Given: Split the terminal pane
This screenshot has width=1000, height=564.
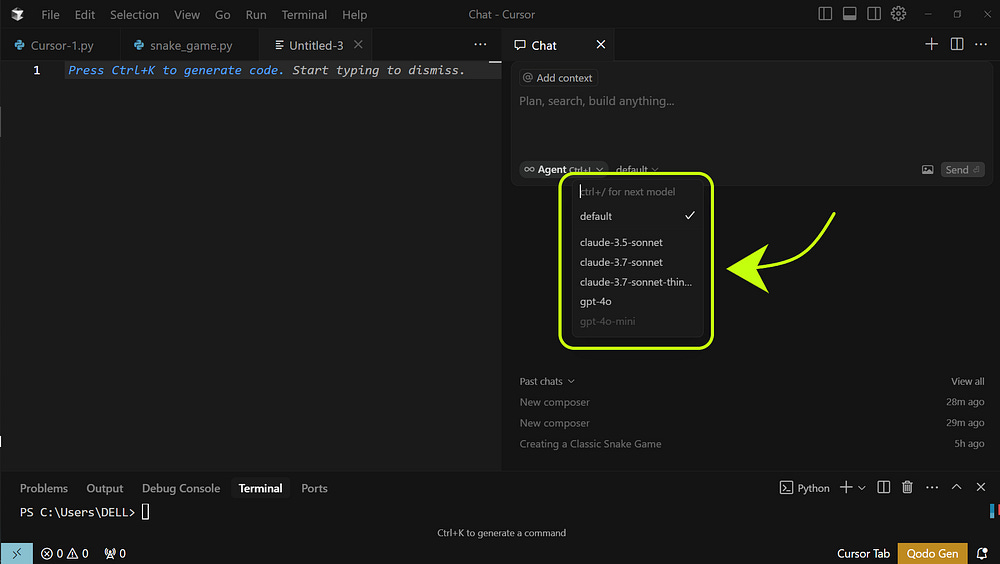Looking at the screenshot, I should click(x=883, y=487).
